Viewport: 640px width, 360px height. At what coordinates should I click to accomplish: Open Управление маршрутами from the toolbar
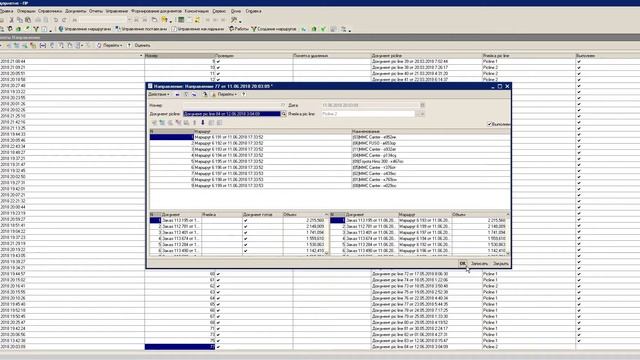(85, 29)
